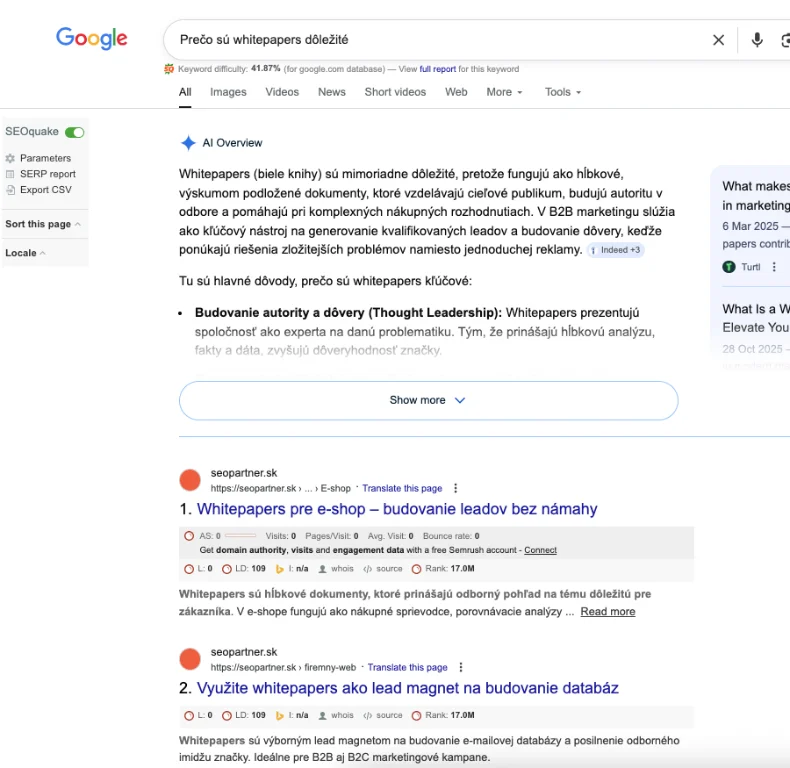
Task: Open three-dot menu for second seopartner.sk result
Action: click(461, 667)
